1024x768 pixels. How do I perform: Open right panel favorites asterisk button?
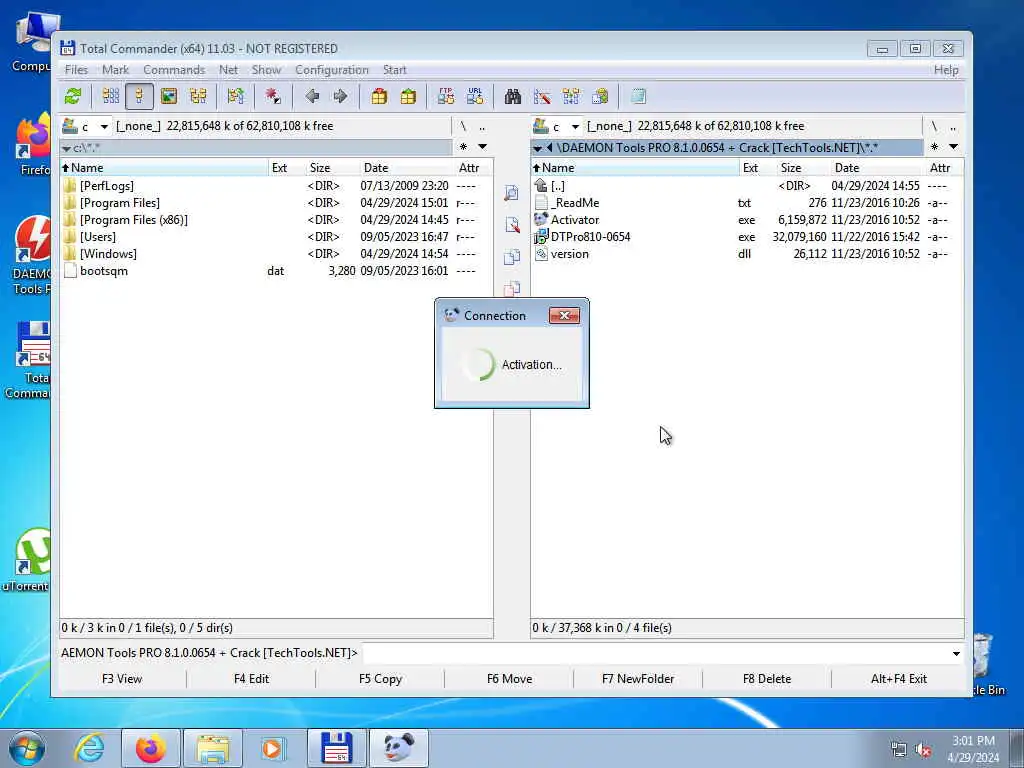pyautogui.click(x=935, y=147)
